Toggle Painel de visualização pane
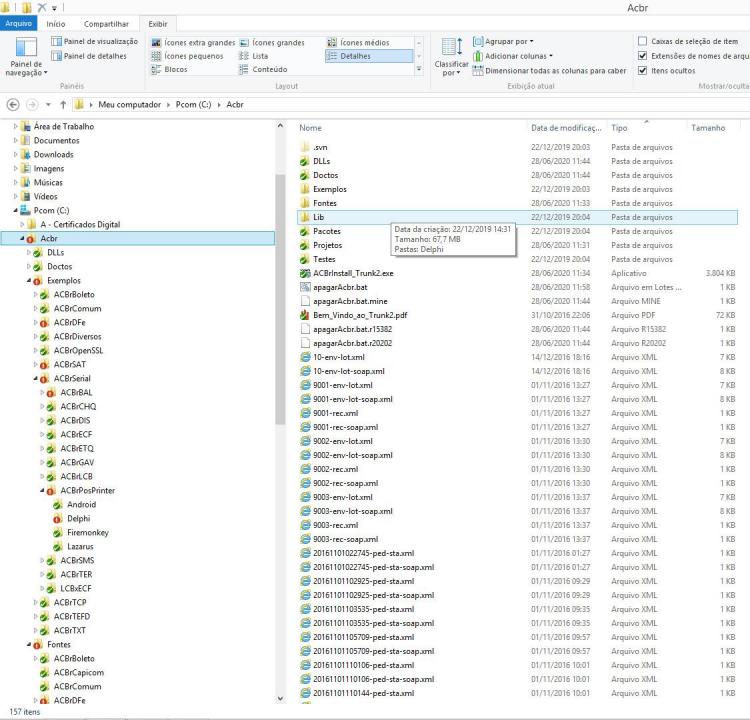 click(94, 42)
